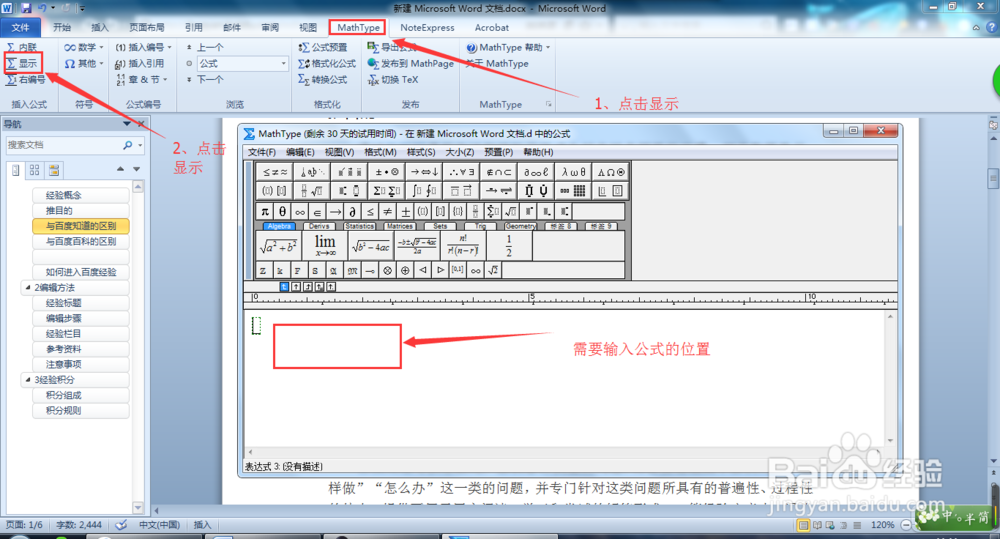Screen dimensions: 1000x539
Task: Open the arrow symbols palette (→⇔↓)
Action: point(424,172)
